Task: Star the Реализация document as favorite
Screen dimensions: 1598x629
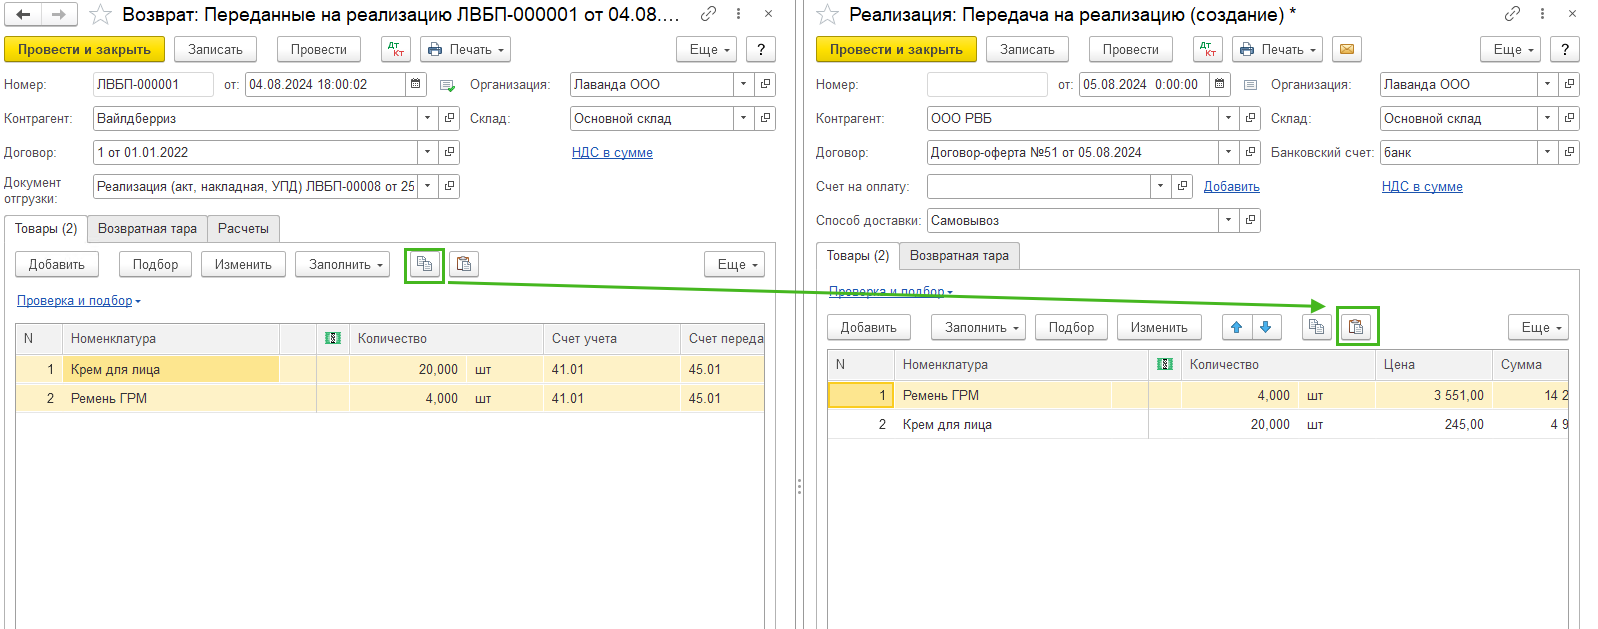Action: tap(827, 14)
